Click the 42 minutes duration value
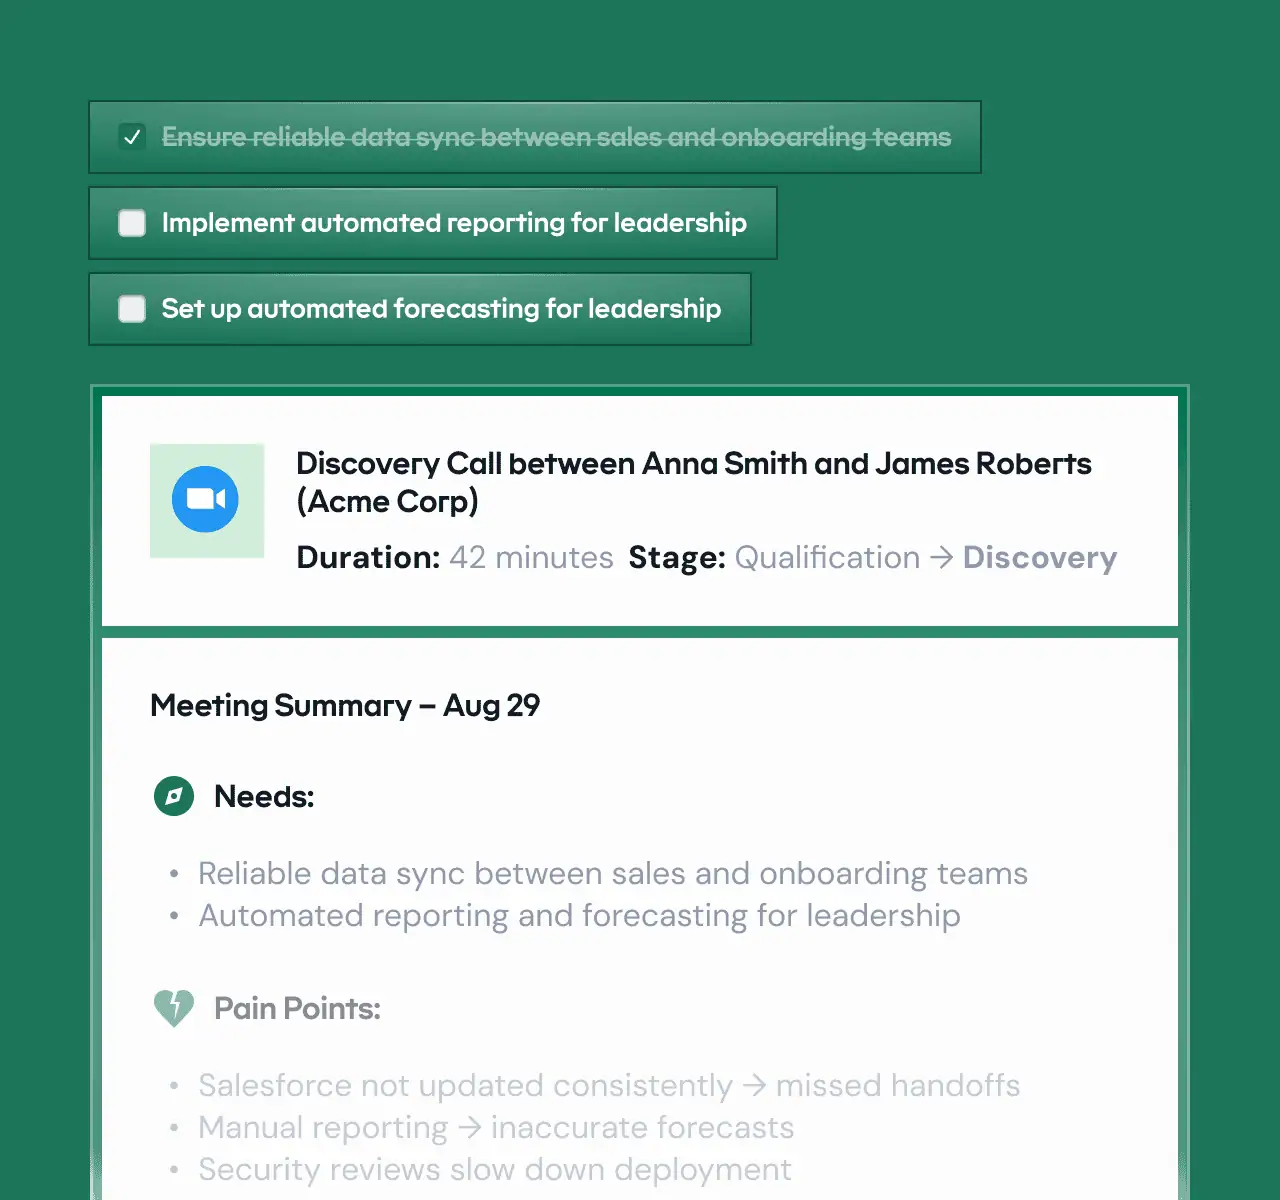This screenshot has width=1280, height=1200. tap(531, 558)
